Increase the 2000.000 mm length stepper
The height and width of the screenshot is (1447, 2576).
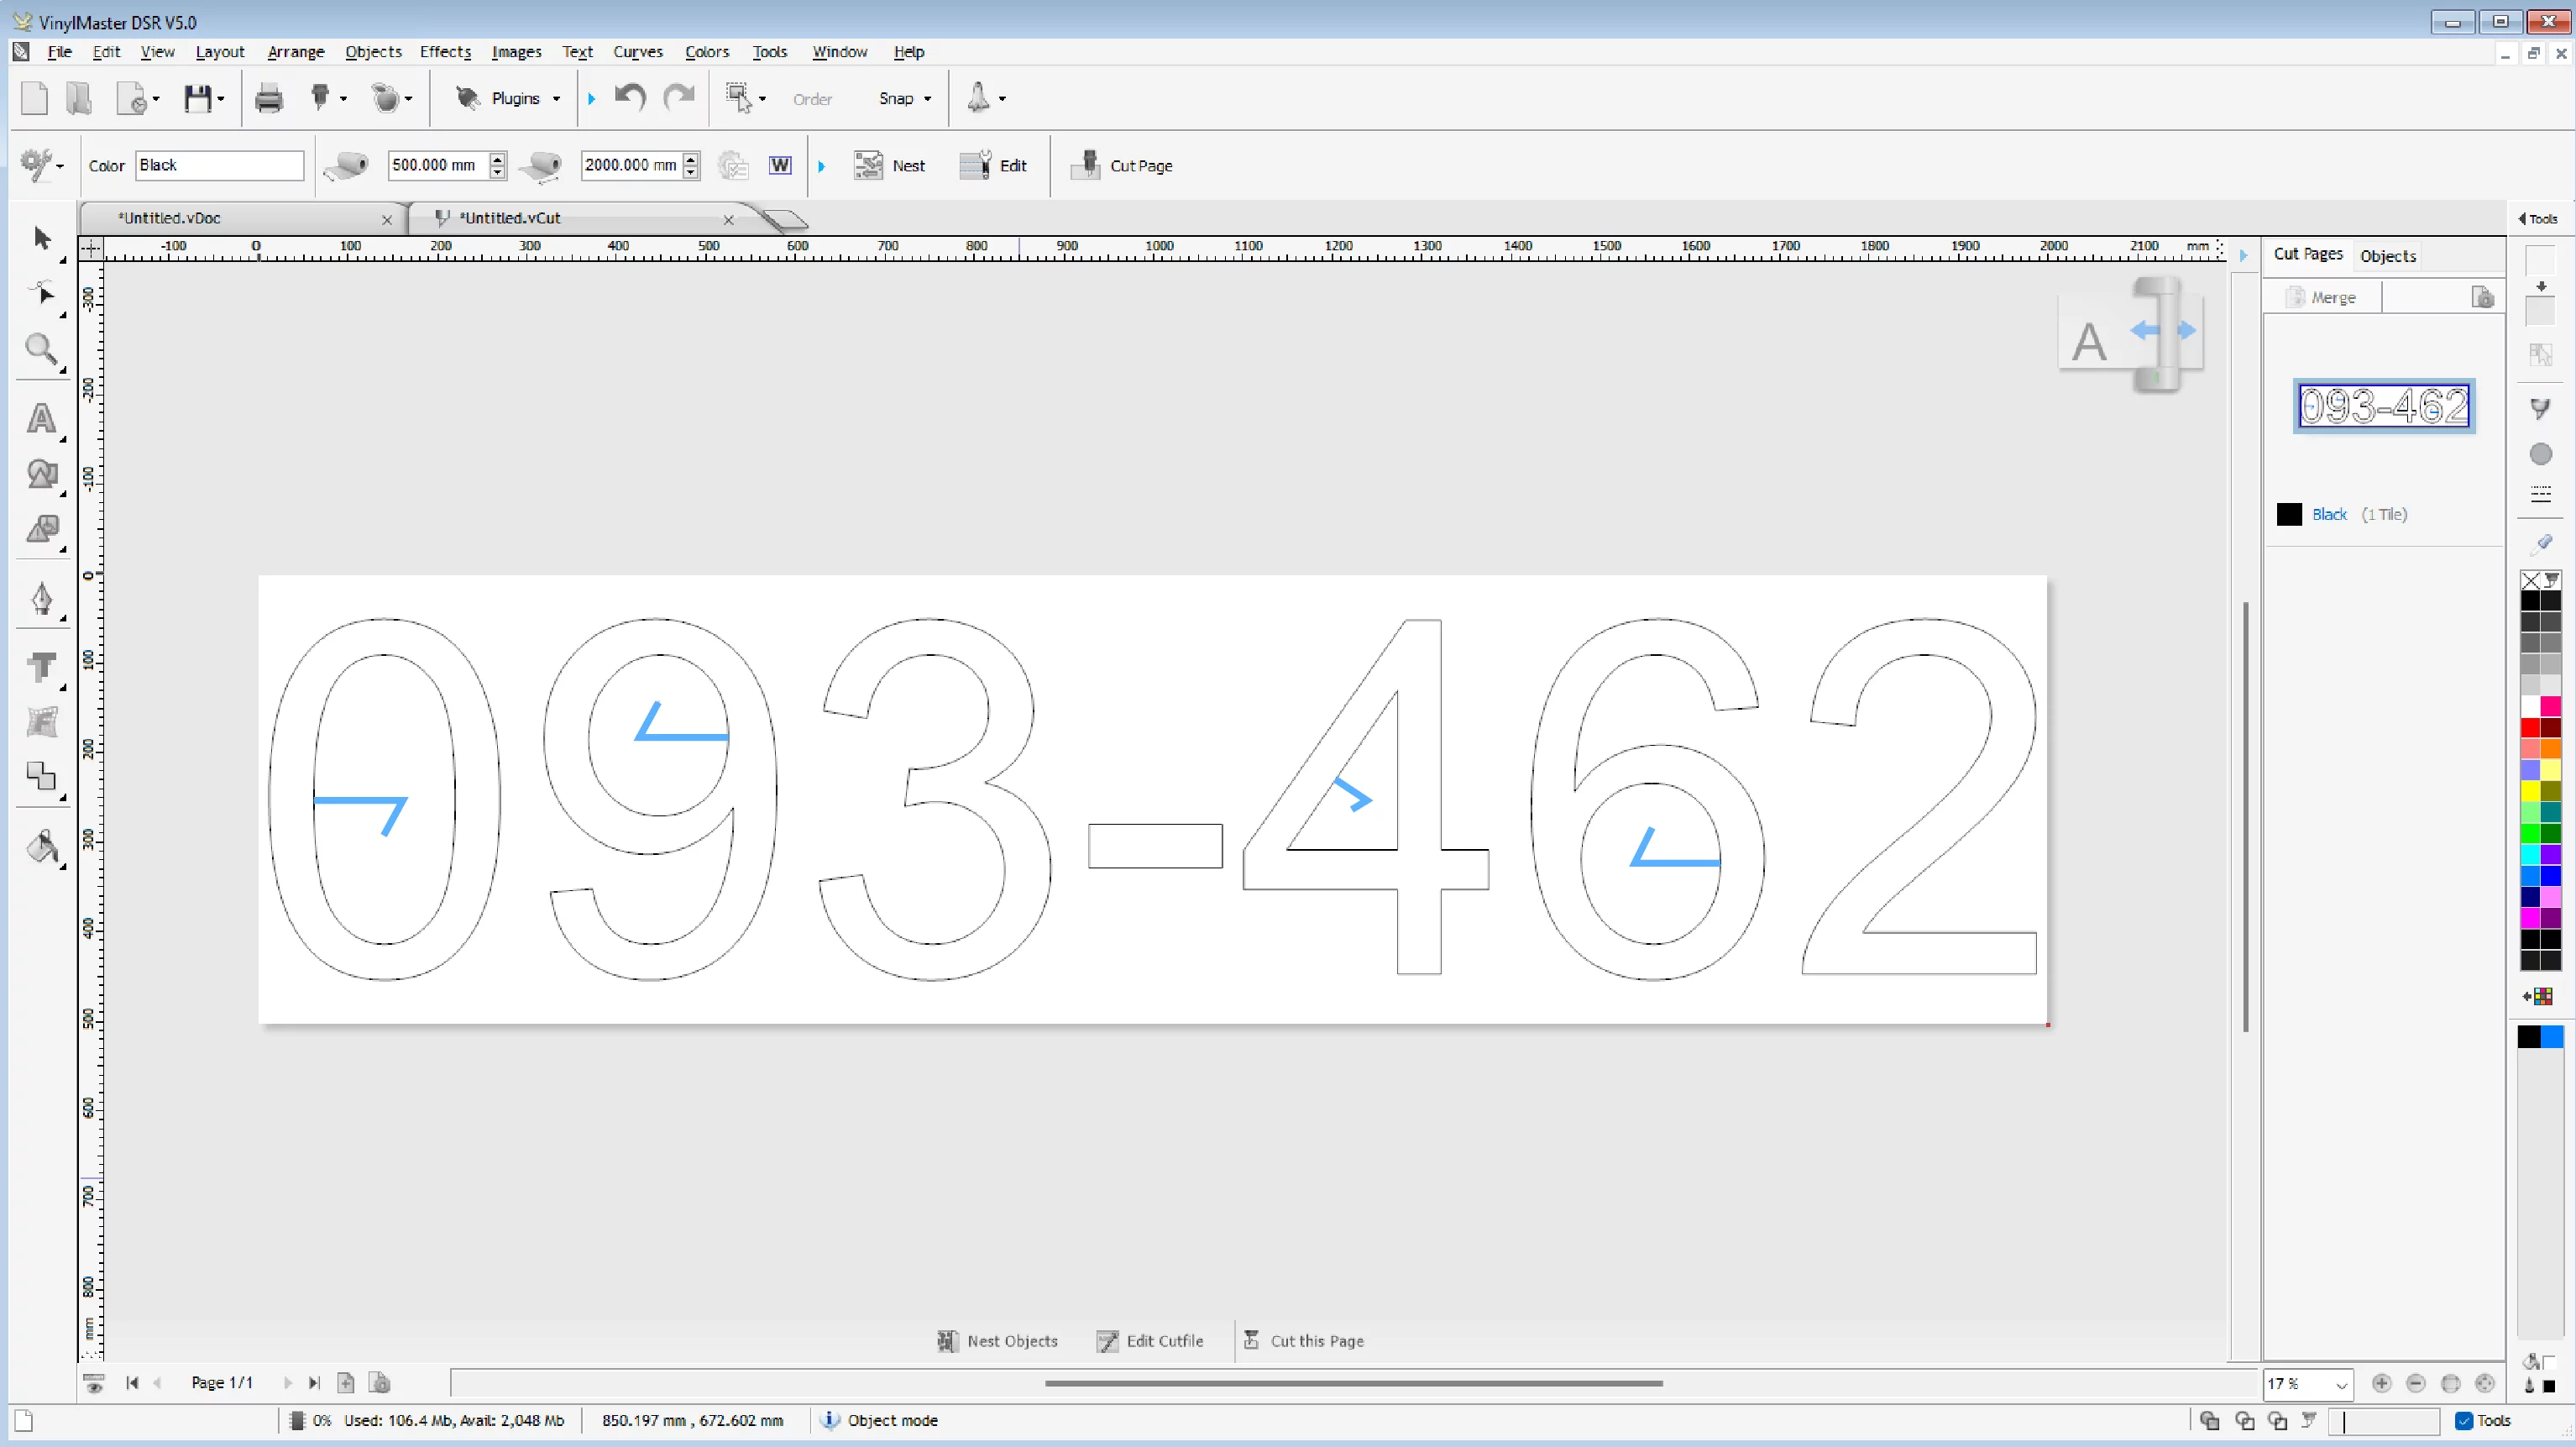[x=690, y=159]
